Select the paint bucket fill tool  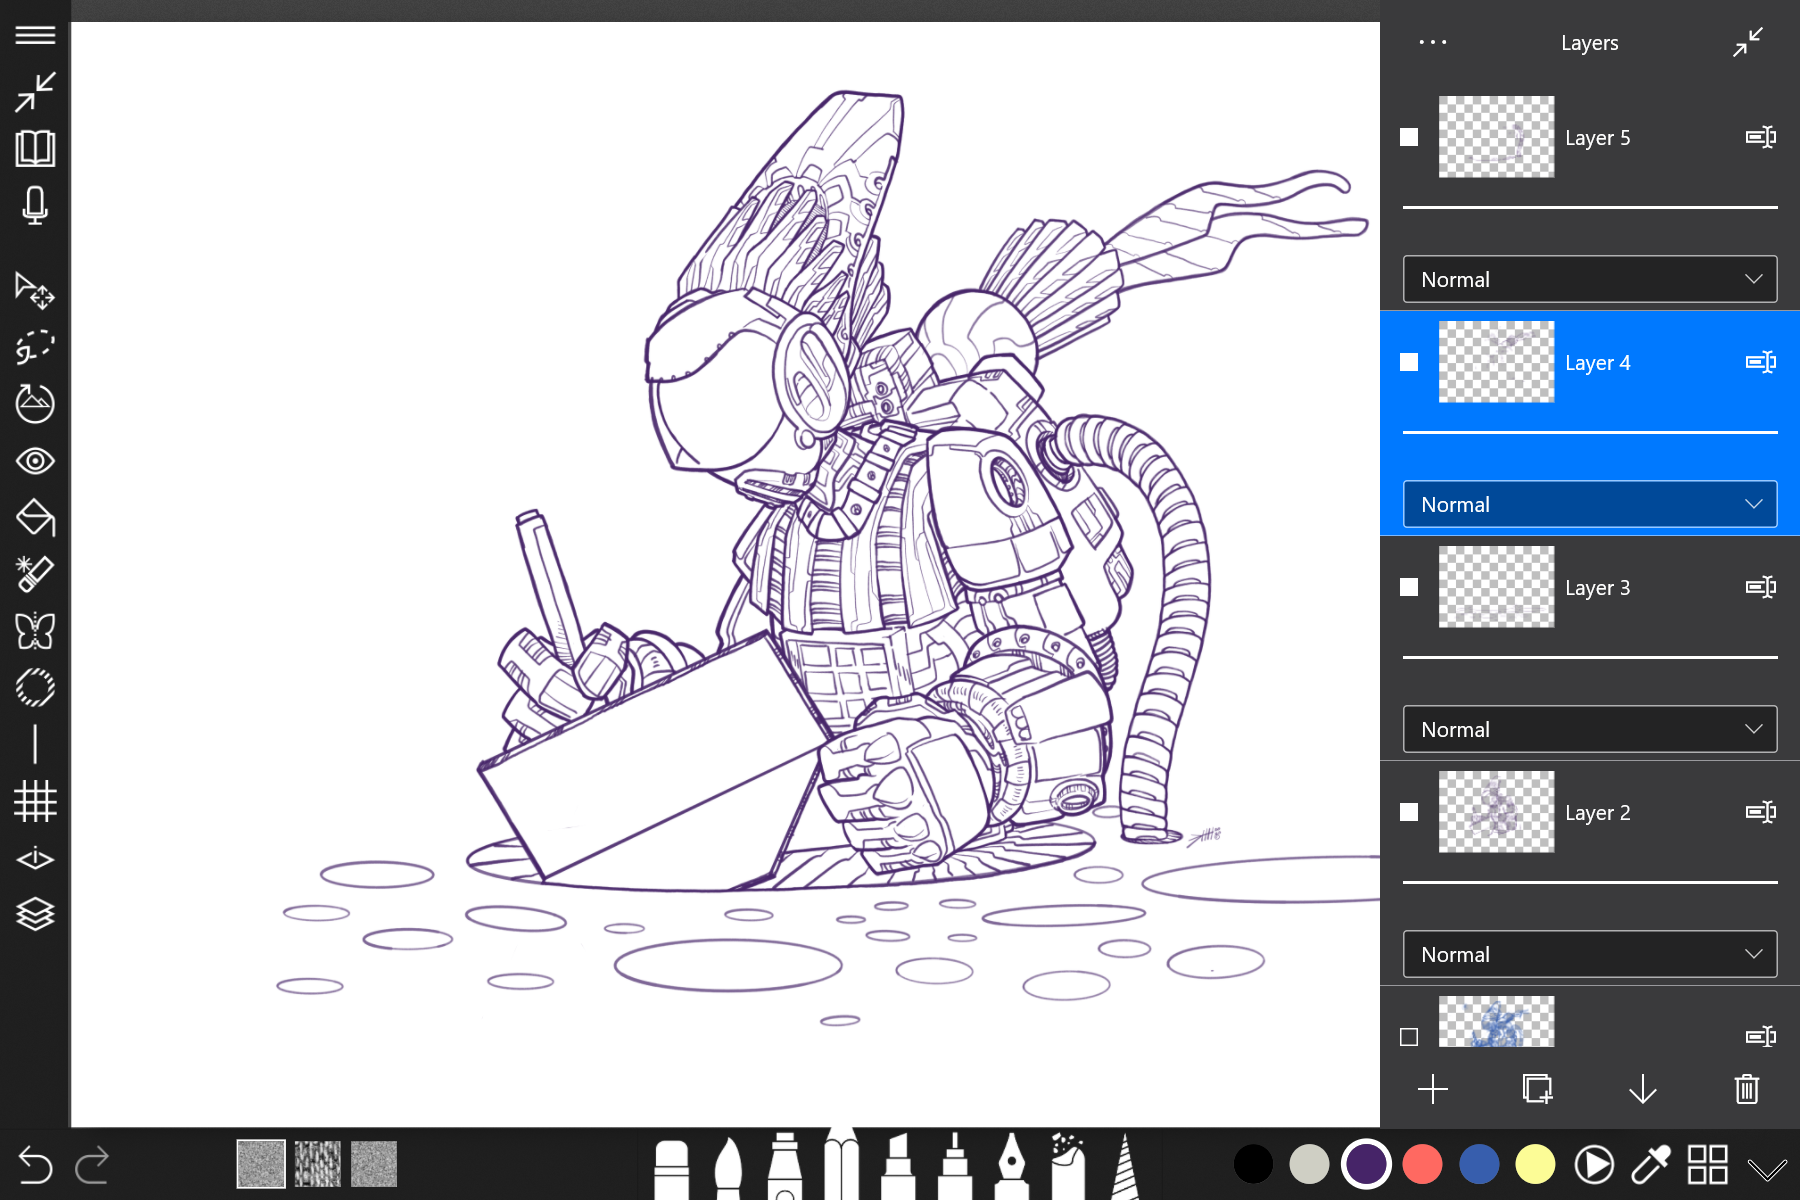35,517
